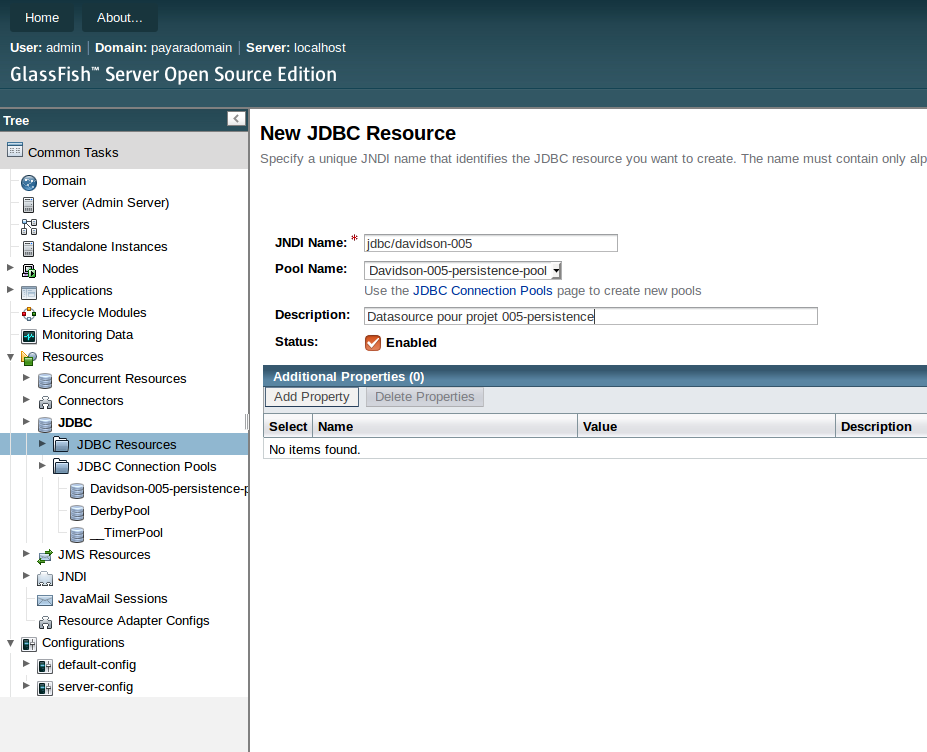Click the JavaMail Sessions envelope icon
The height and width of the screenshot is (752, 927).
[x=45, y=600]
